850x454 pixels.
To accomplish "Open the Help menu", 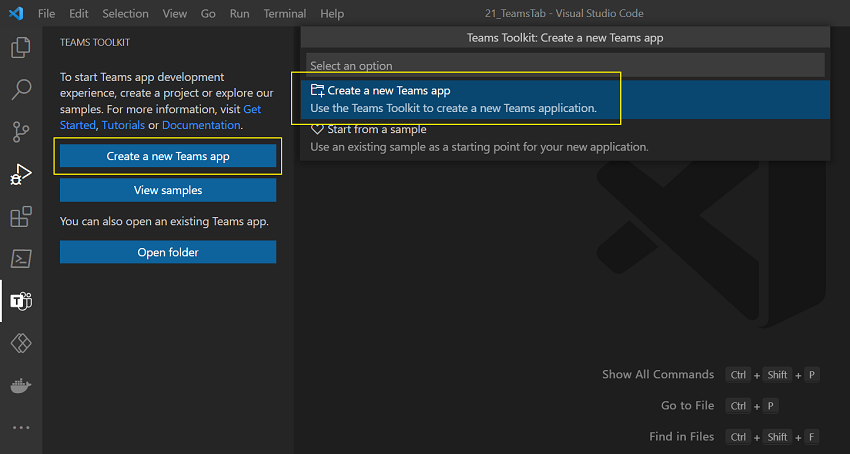I will click(x=332, y=14).
